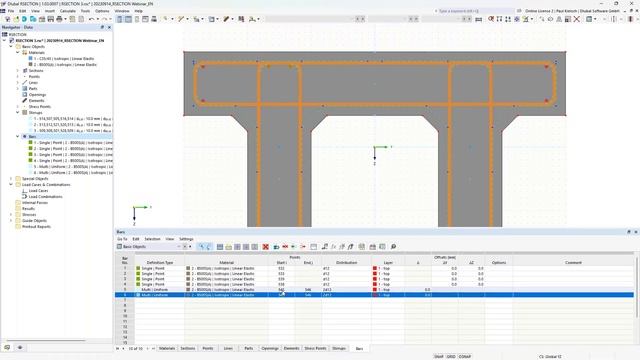Select Openings in Navigator tree
The image size is (640, 360).
(x=37, y=94)
